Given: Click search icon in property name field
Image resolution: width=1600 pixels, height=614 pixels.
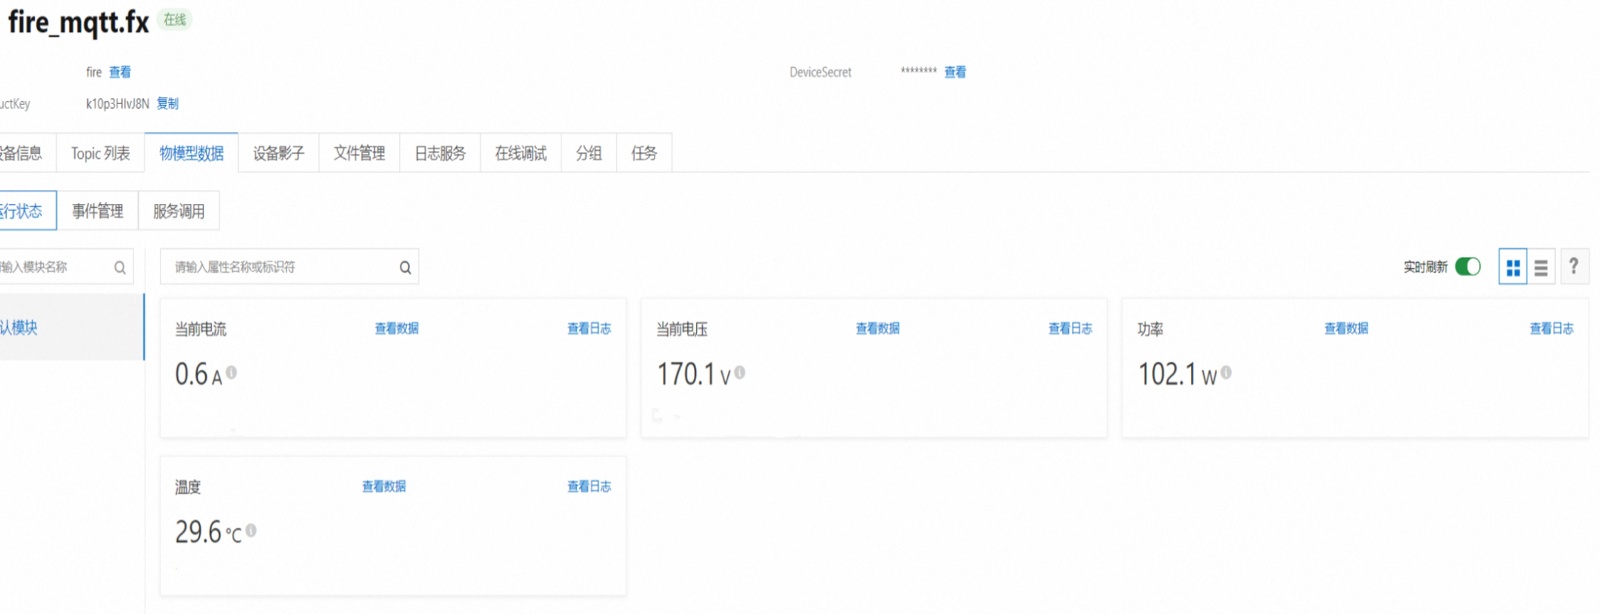Looking at the screenshot, I should coord(405,267).
